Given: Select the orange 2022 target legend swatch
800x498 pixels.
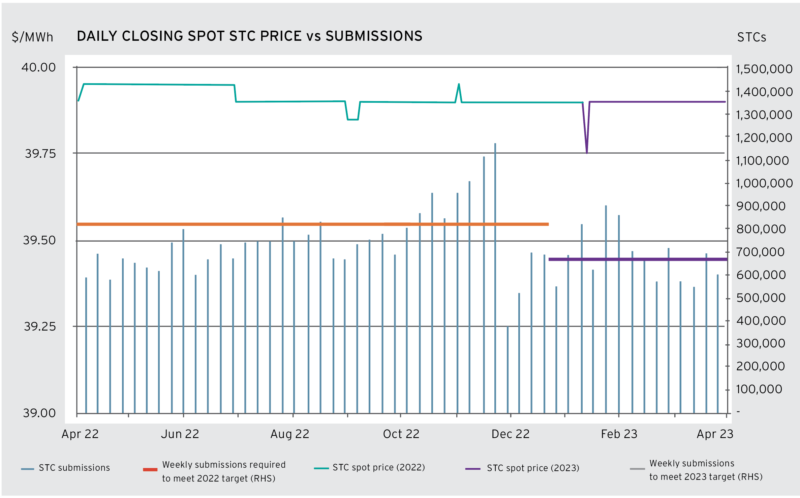Looking at the screenshot, I should [x=150, y=469].
